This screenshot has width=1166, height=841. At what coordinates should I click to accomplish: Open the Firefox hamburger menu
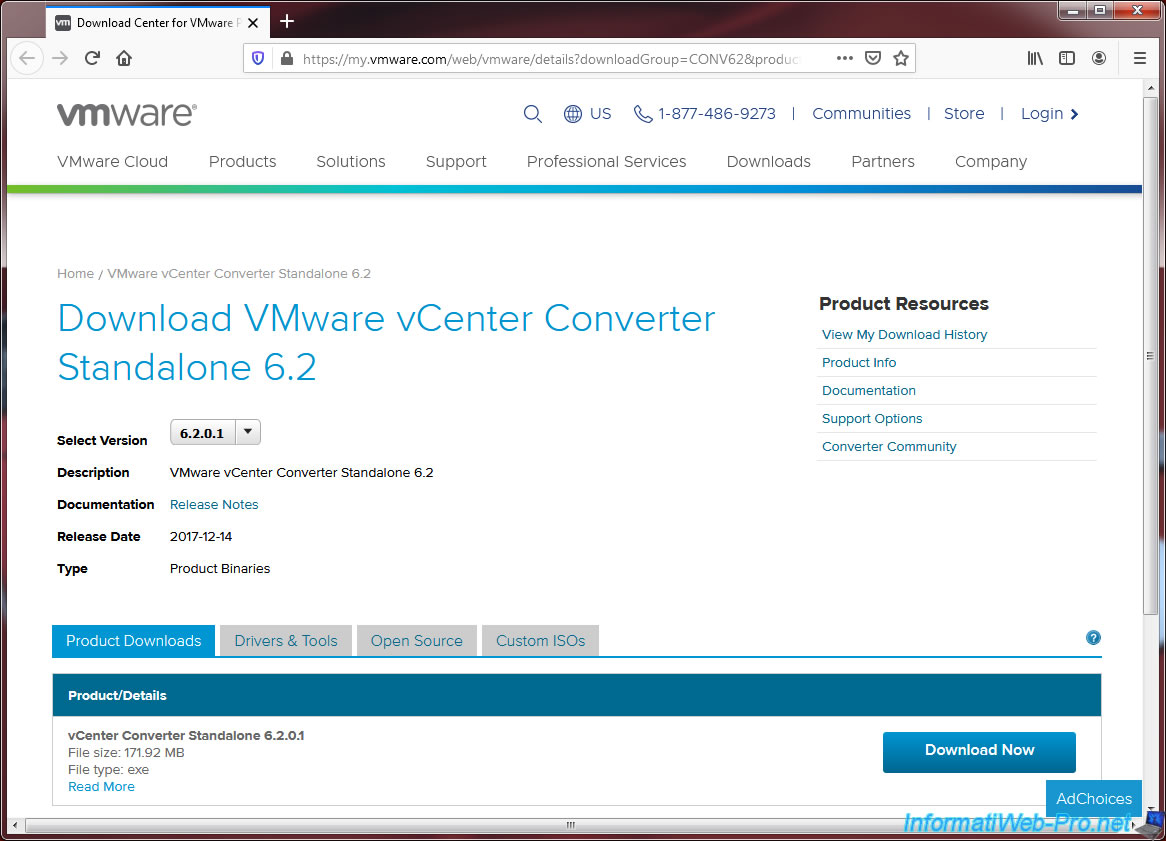(x=1139, y=58)
